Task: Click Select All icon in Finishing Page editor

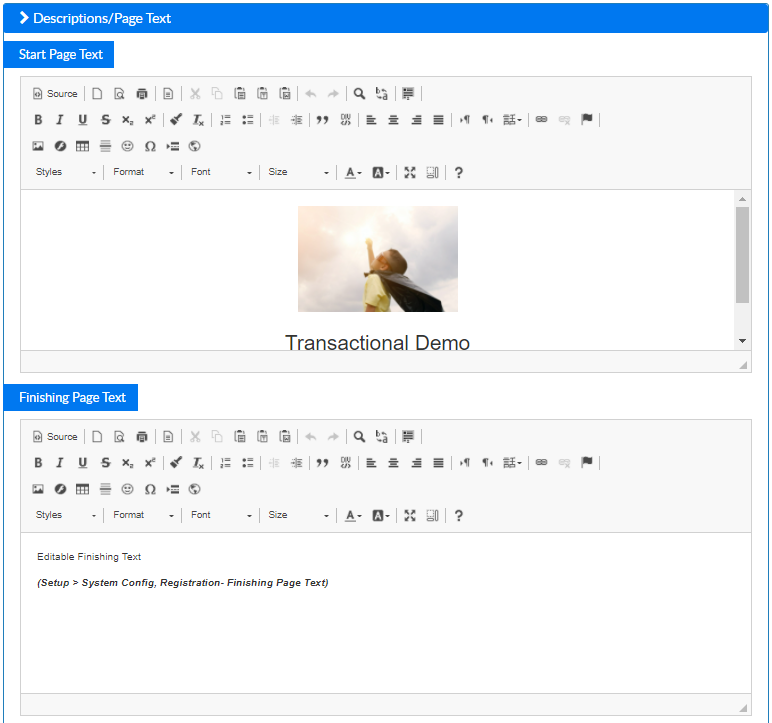Action: click(408, 437)
